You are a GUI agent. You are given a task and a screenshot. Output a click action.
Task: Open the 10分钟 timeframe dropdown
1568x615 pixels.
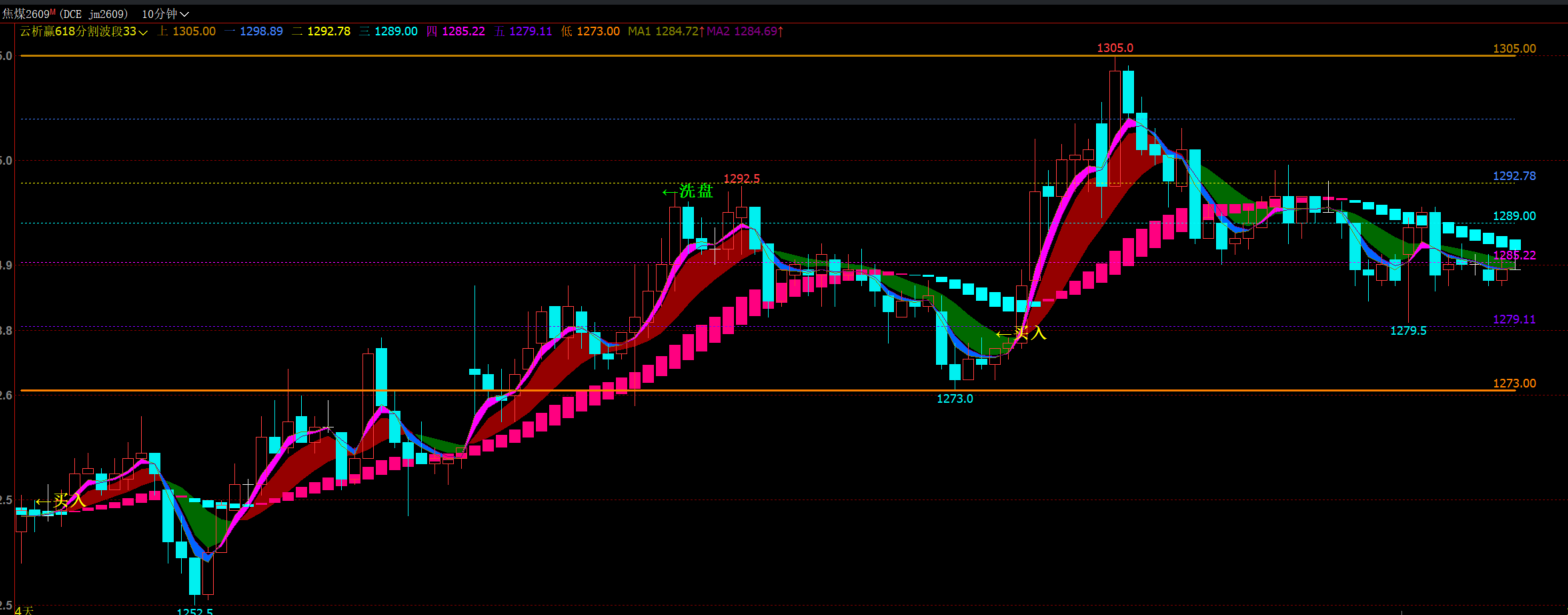[165, 14]
